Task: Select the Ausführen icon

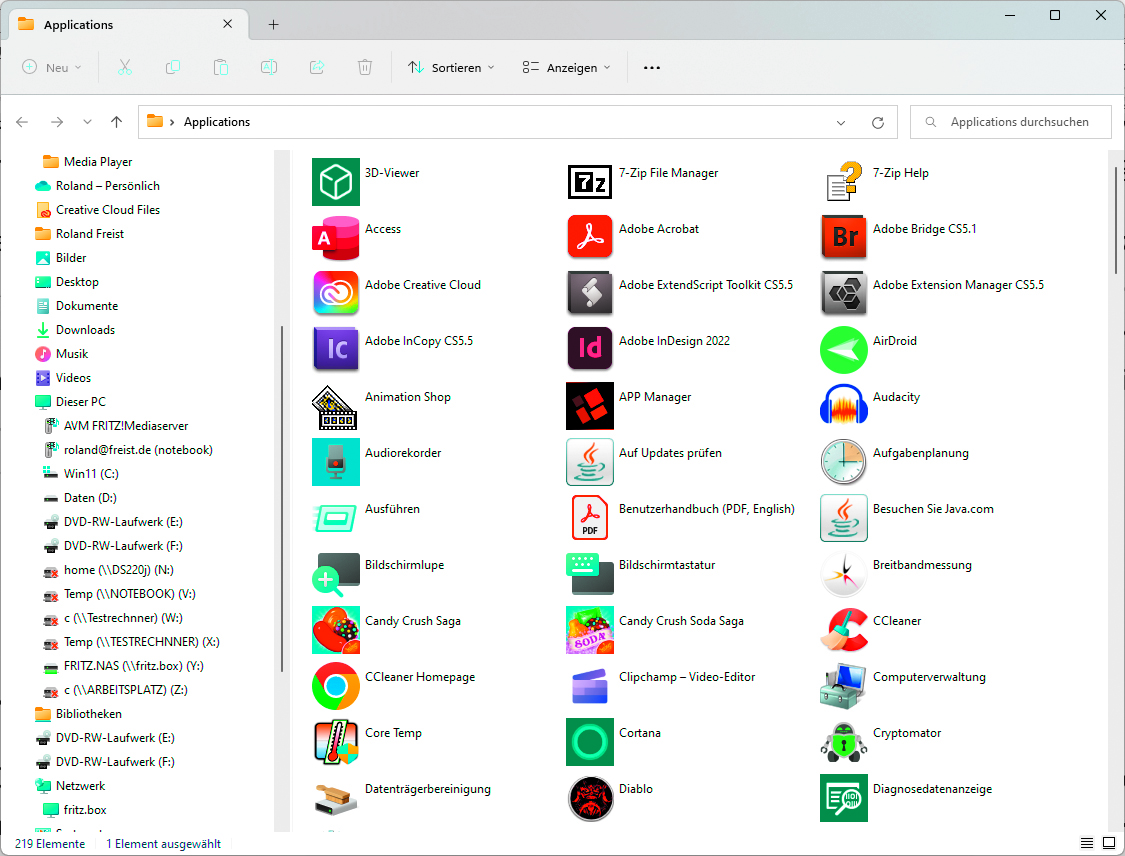Action: [x=336, y=517]
